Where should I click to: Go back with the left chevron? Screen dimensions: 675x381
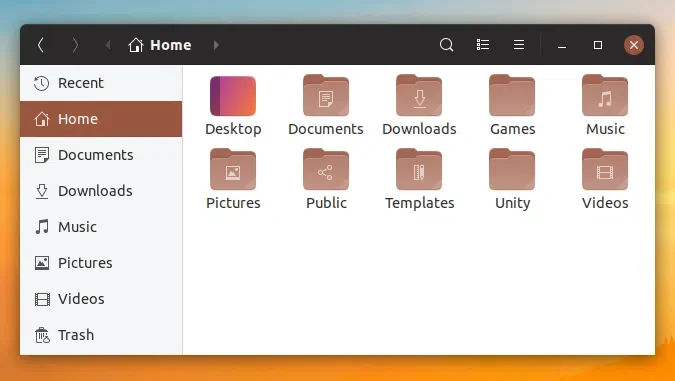(41, 45)
